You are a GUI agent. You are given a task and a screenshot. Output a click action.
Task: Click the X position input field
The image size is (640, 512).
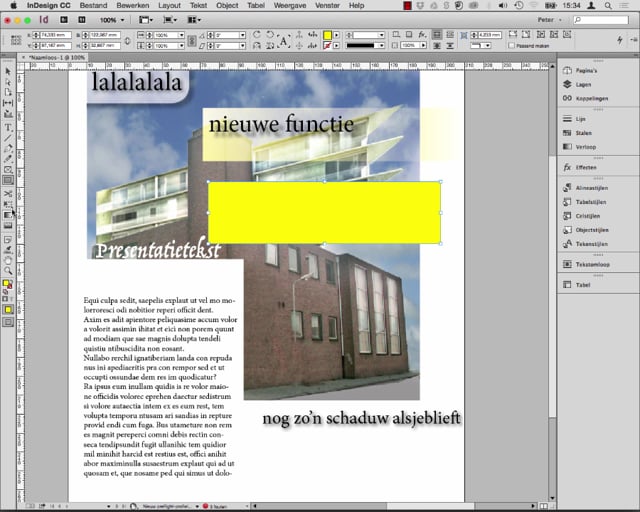tap(54, 35)
